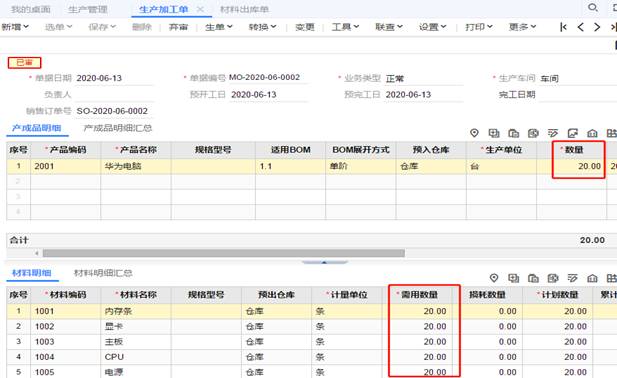617x378 pixels.
Task: Click the 变更 button
Action: [305, 27]
